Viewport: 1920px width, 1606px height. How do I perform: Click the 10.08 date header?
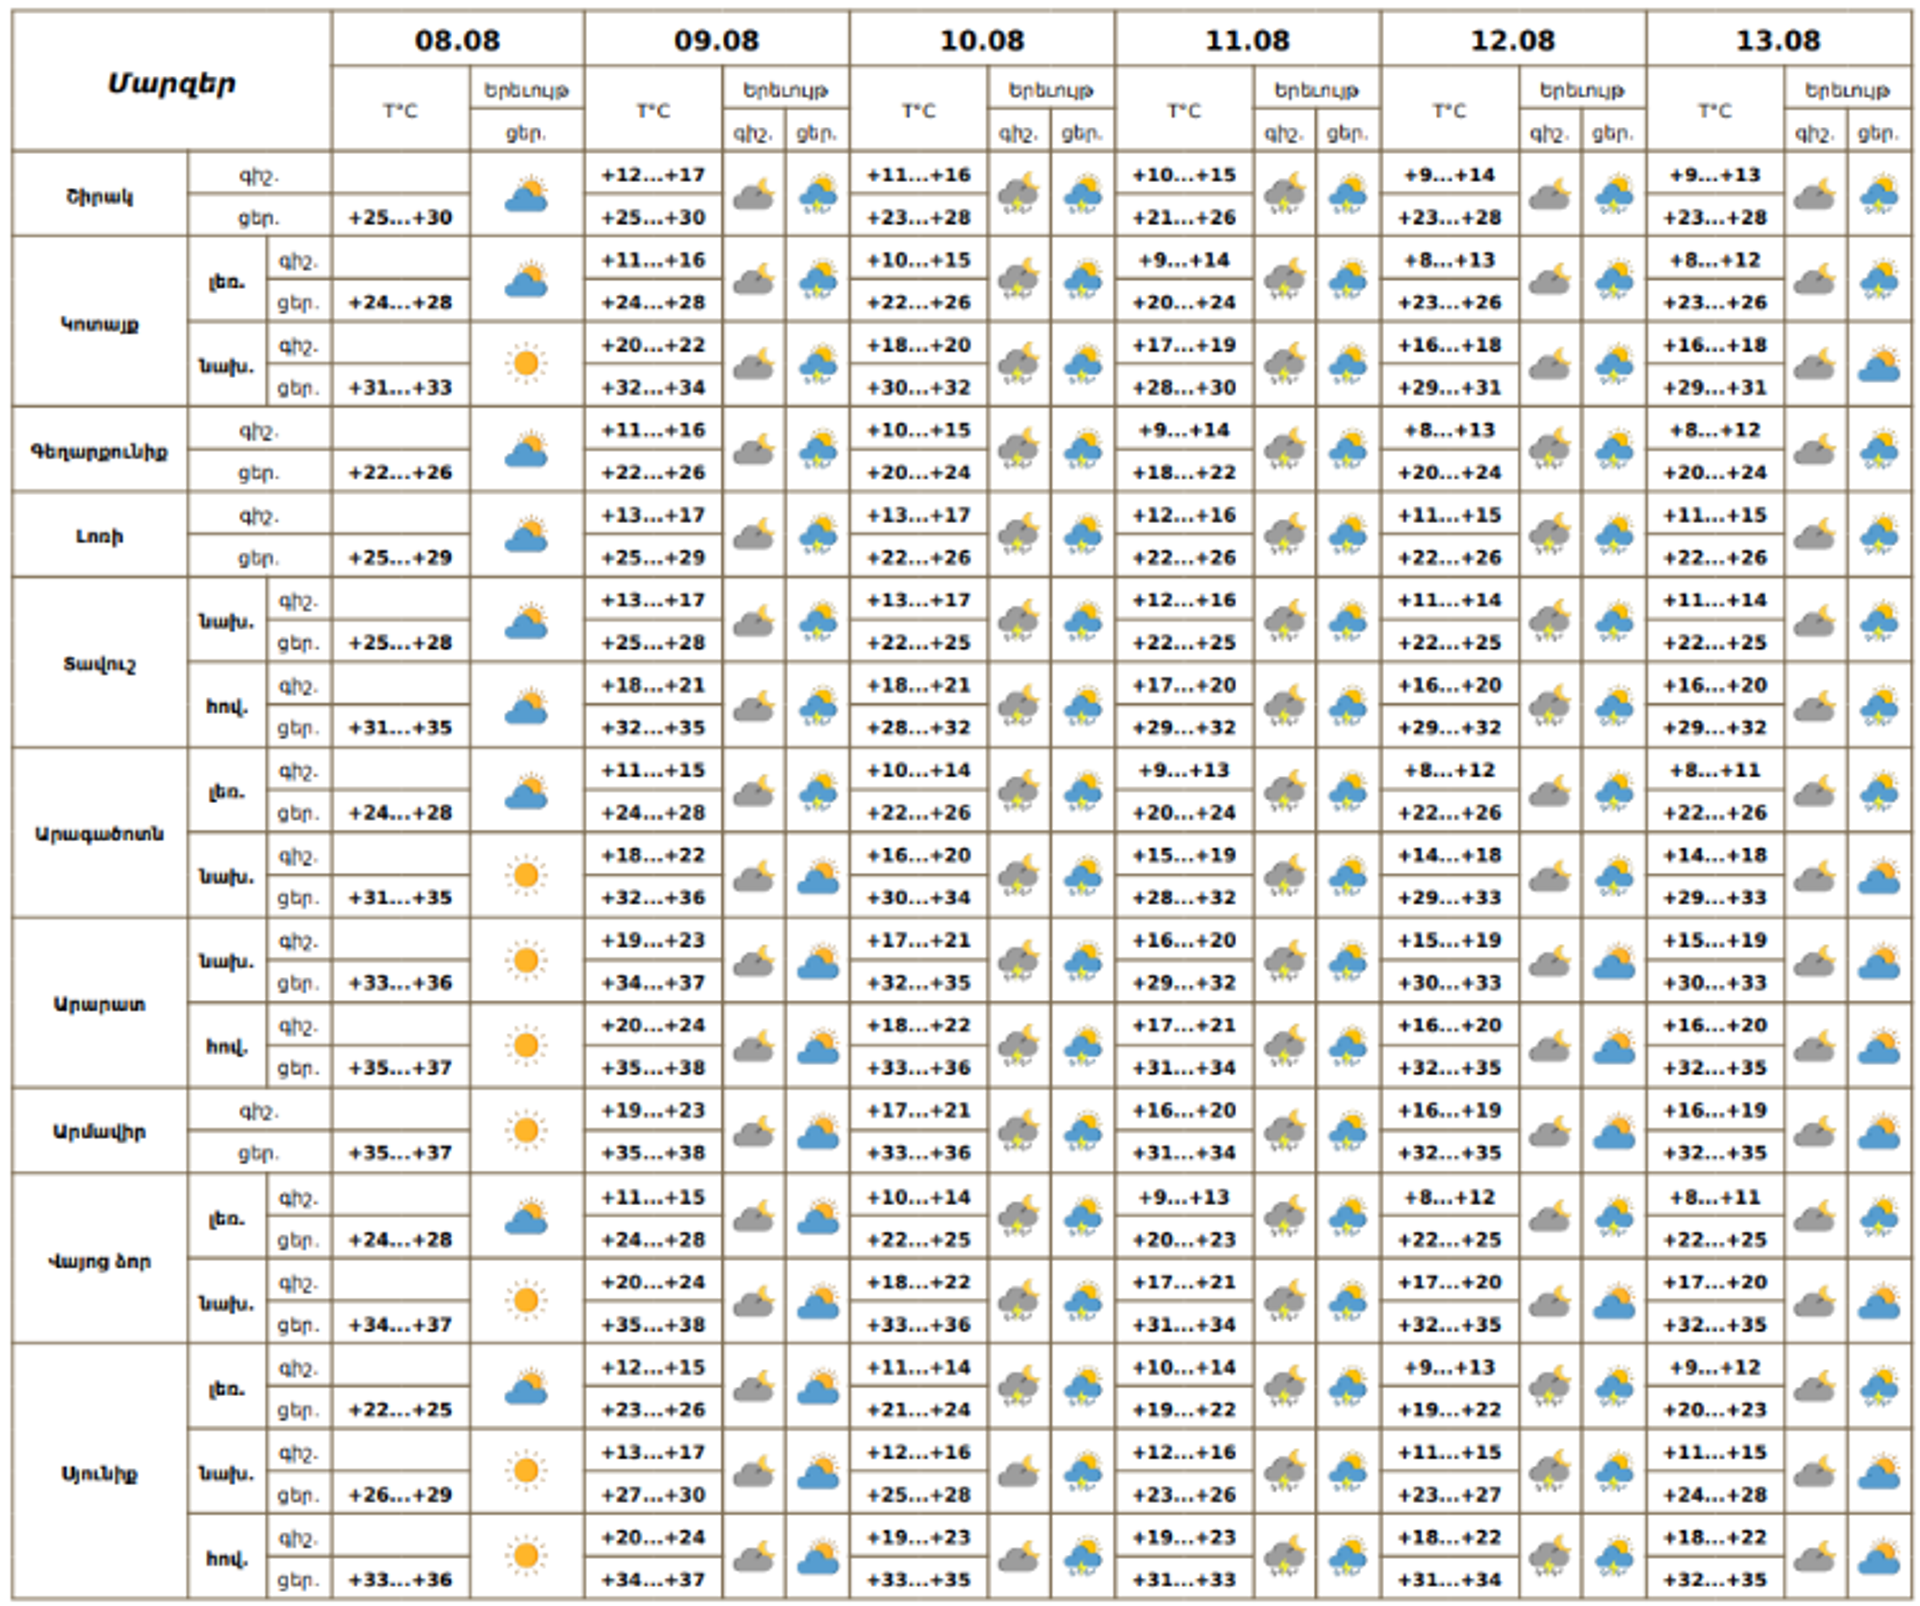(x=982, y=40)
